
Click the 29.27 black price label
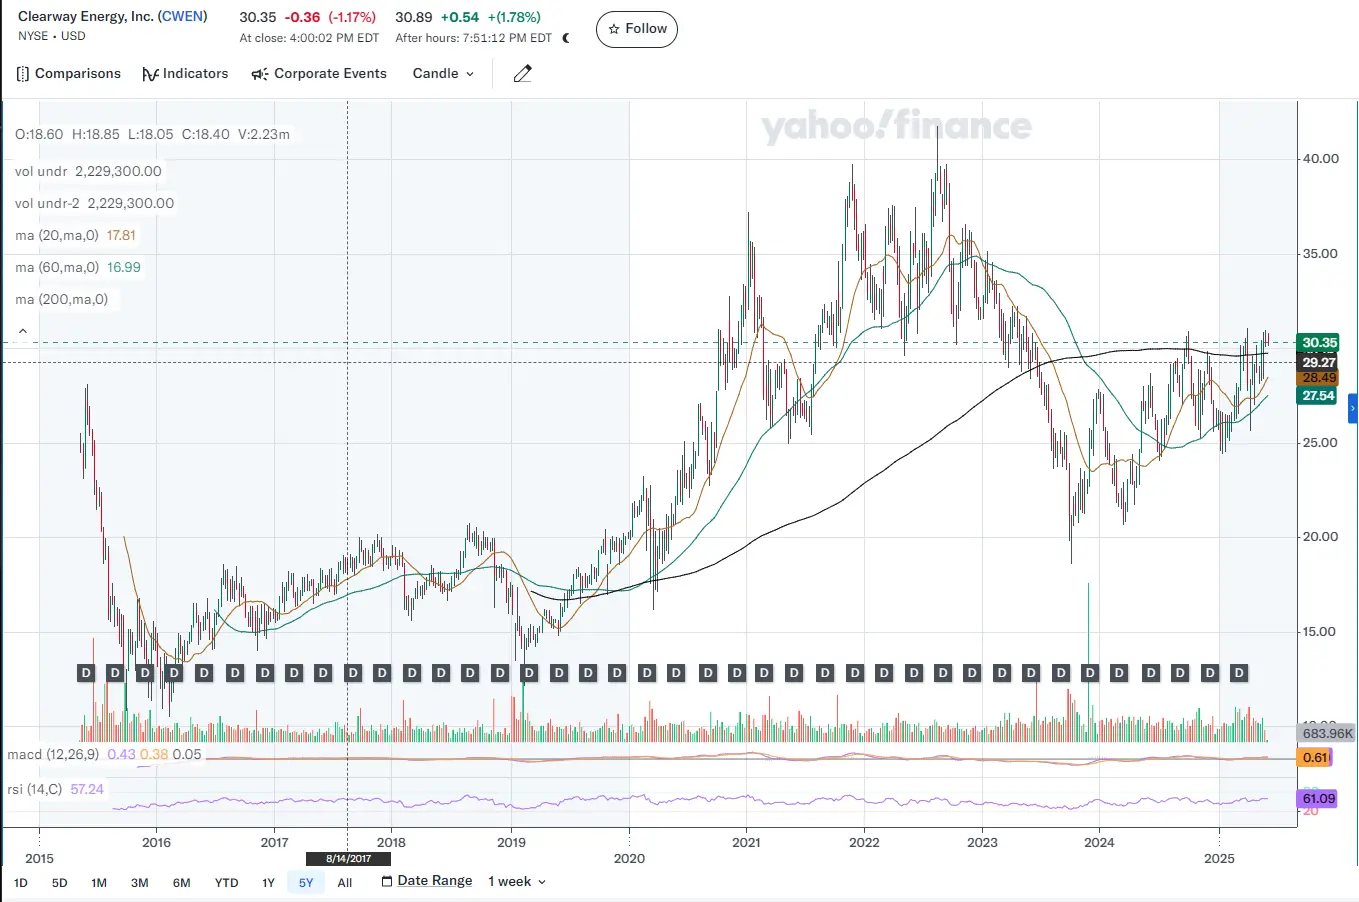click(1318, 362)
